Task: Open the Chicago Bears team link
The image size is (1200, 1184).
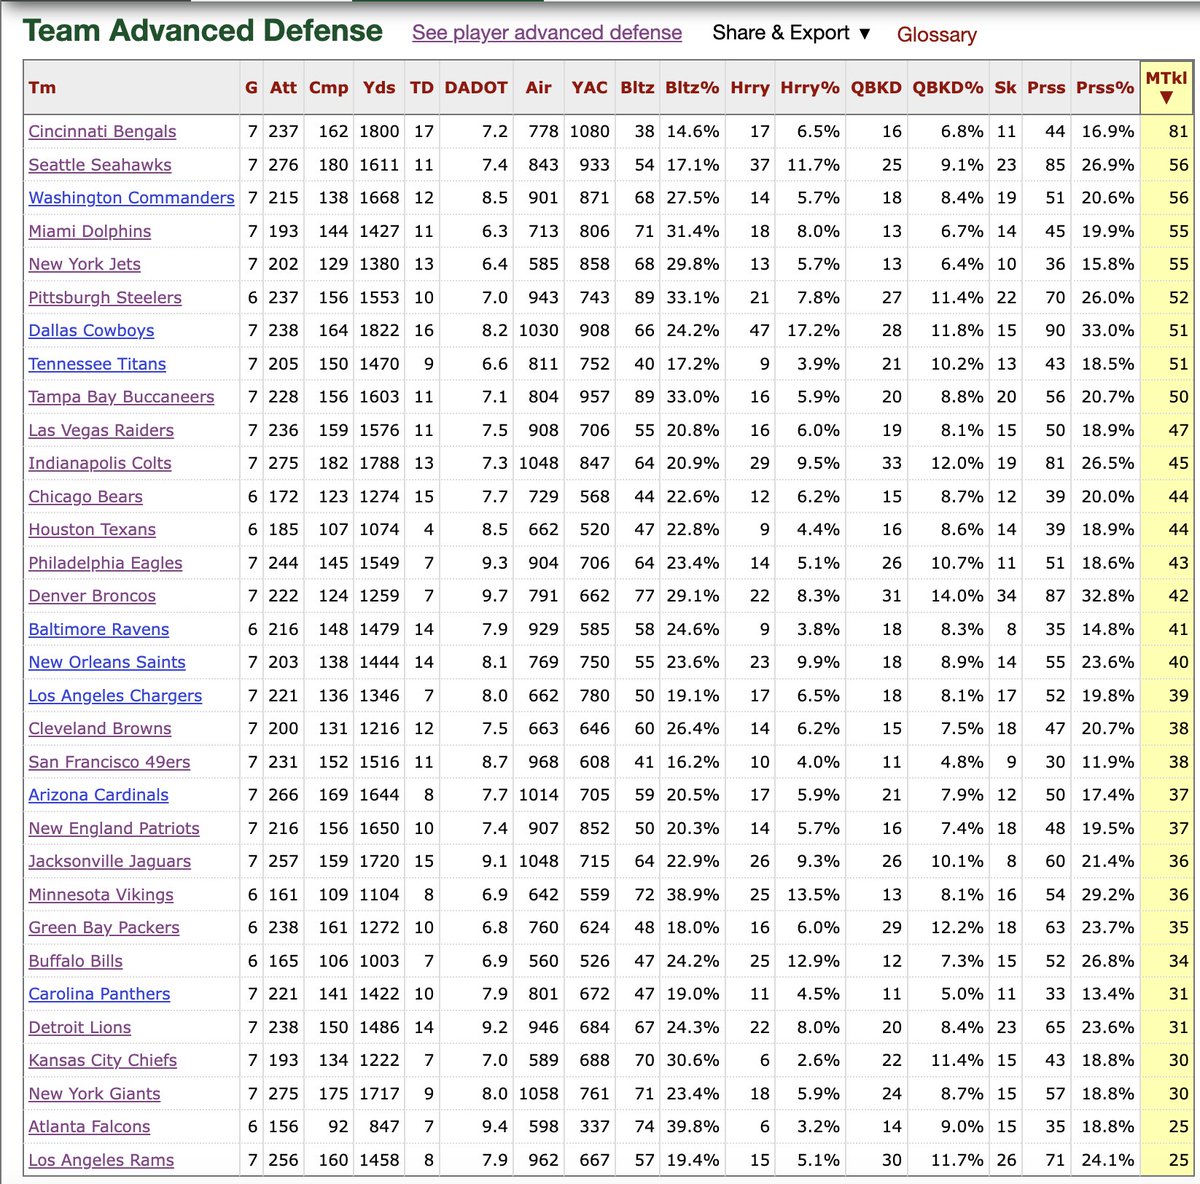Action: pos(85,496)
